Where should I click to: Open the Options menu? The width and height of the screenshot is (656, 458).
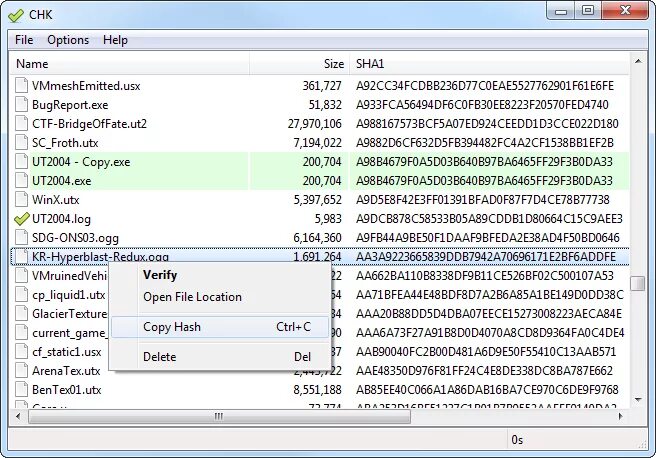pos(68,40)
